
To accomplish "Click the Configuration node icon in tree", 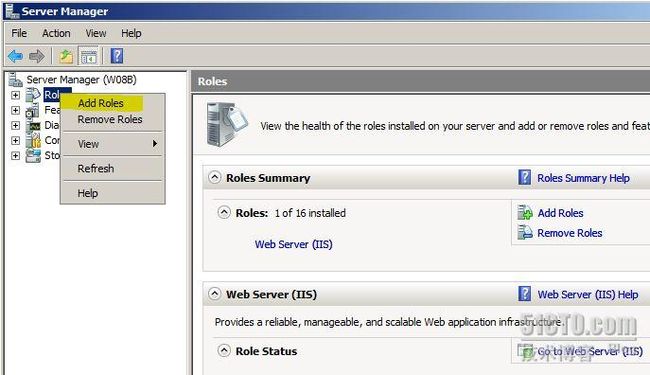I will (33, 140).
